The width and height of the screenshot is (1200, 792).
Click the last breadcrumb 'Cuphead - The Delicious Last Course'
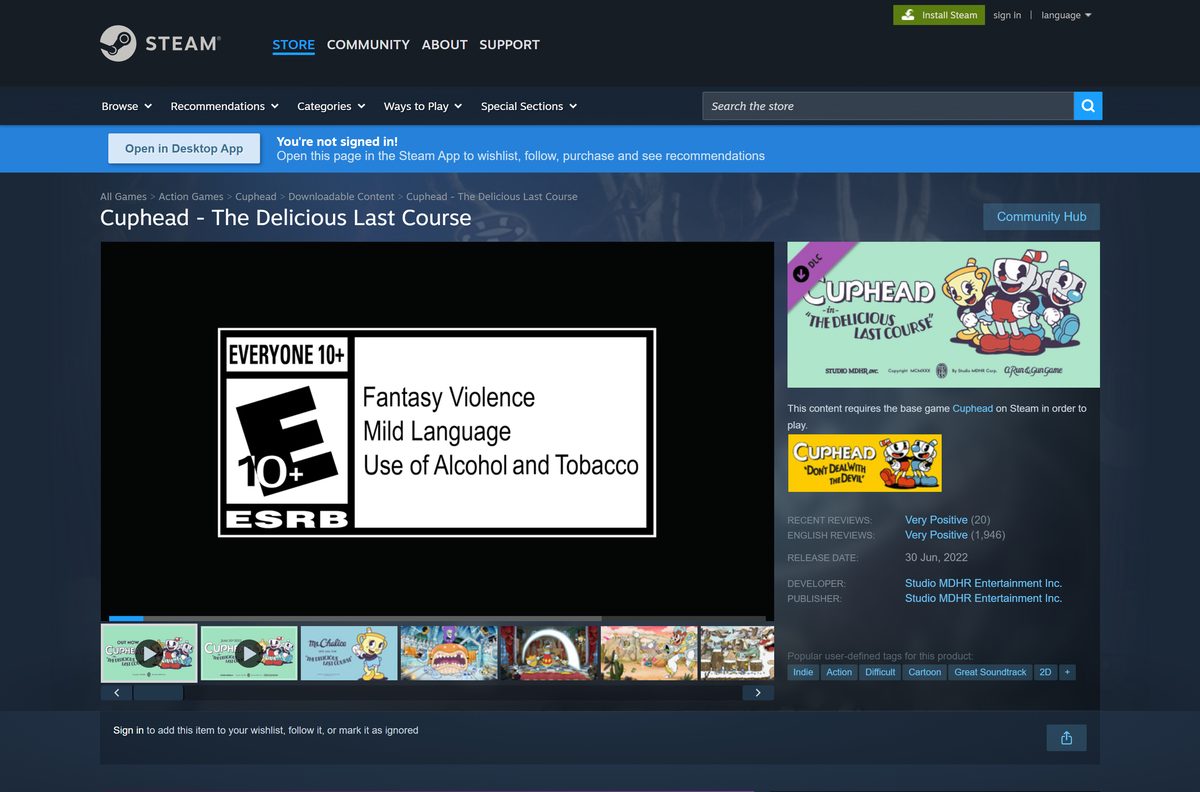click(492, 197)
